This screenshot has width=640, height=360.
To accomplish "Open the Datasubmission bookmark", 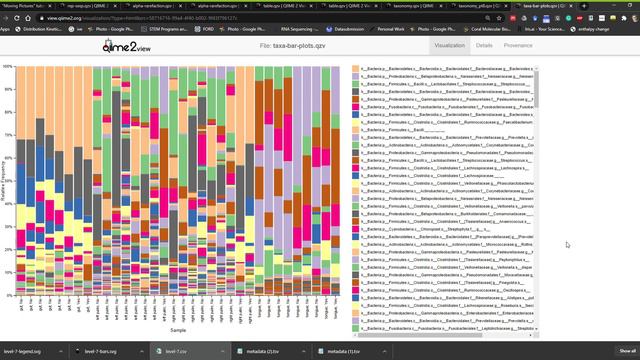I will click(x=345, y=29).
